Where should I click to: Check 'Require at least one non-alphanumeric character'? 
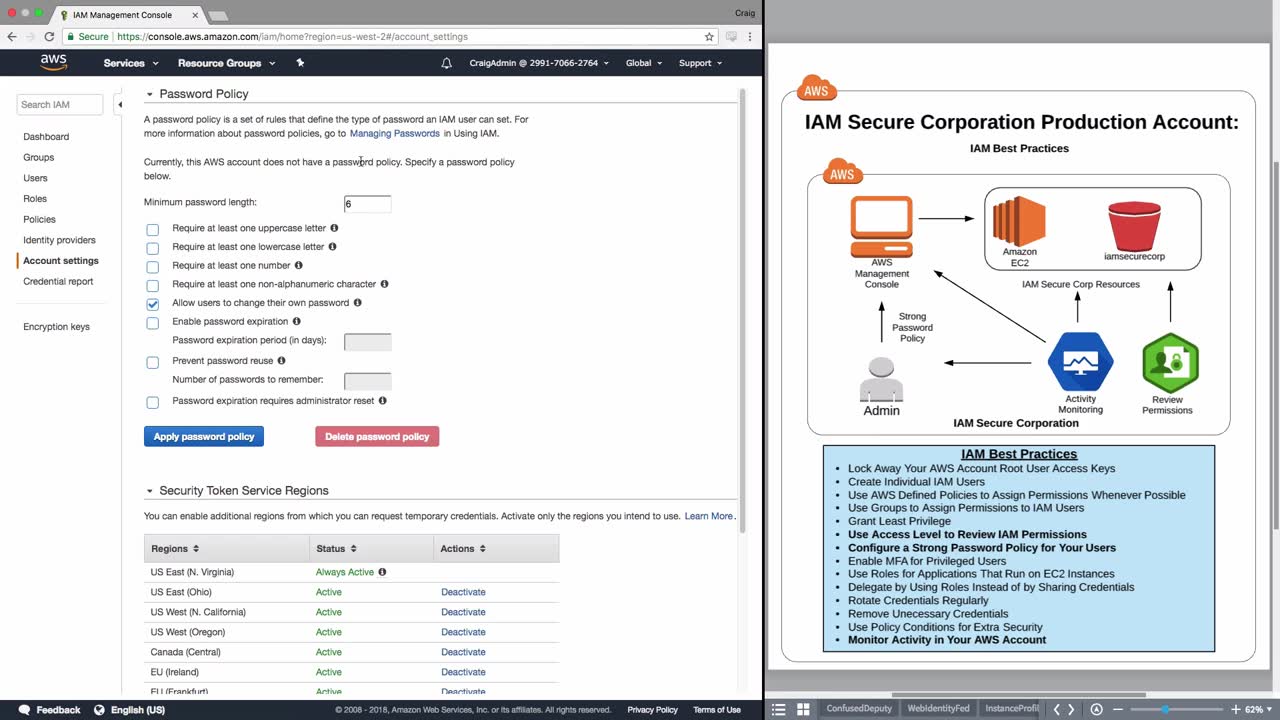(x=152, y=285)
